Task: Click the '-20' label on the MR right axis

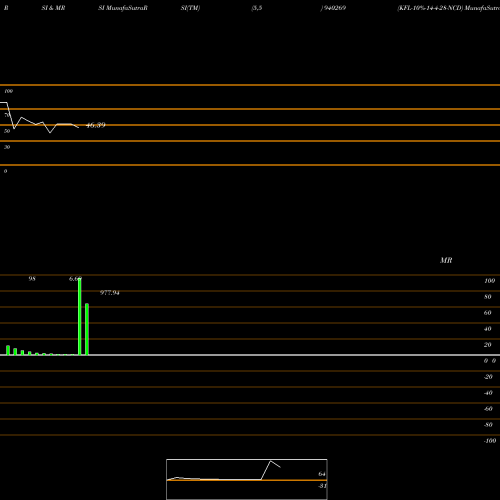Action: (x=488, y=377)
